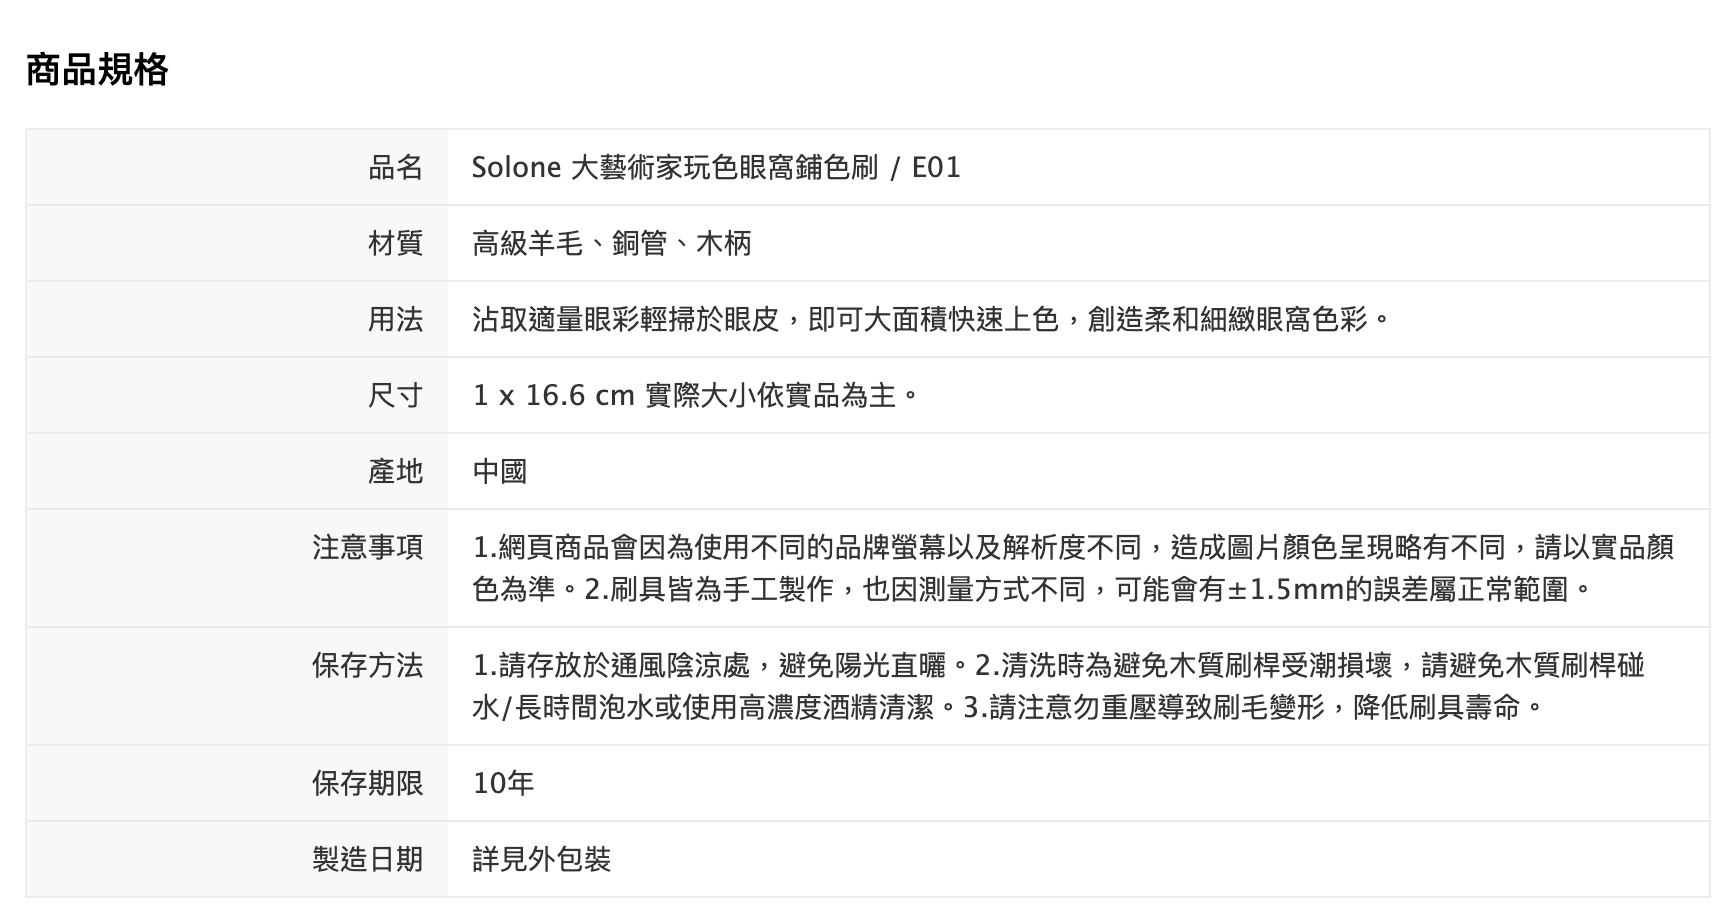Click the usage description starting with 沾取適量眼彩
Screen dimensions: 1728x922
[930, 319]
